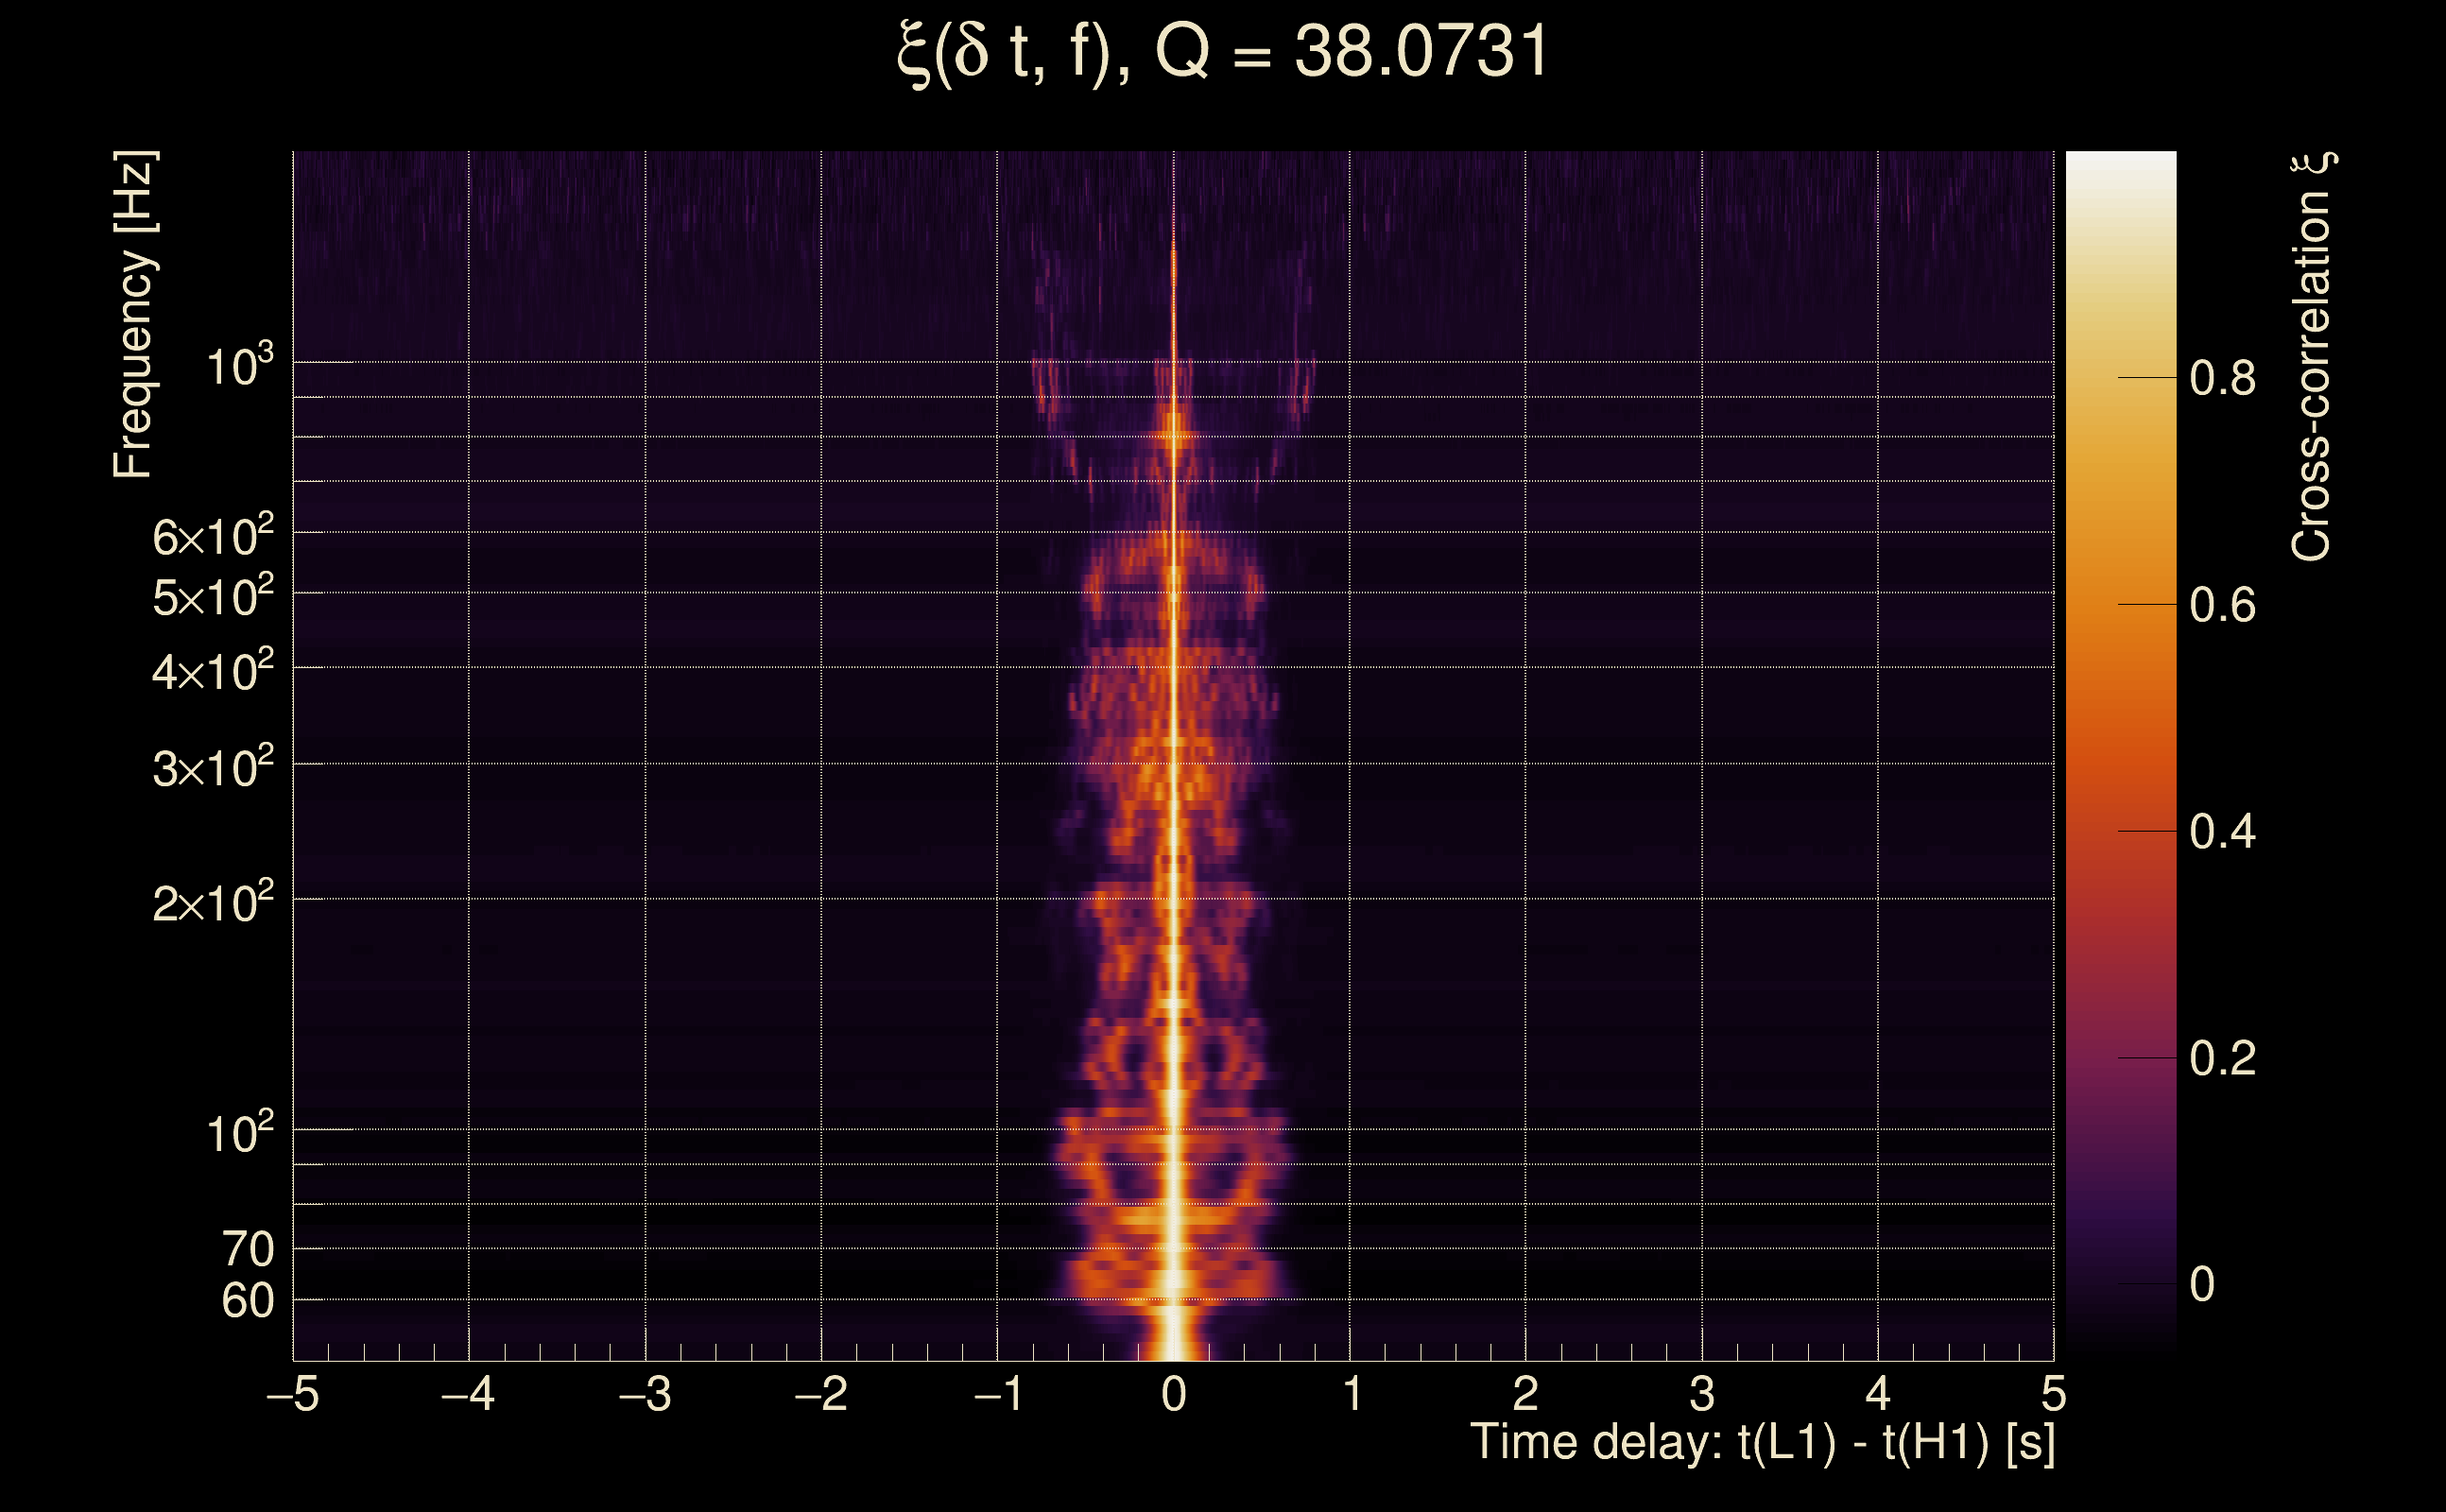Click the 0.6 tick on the colorbar
The height and width of the screenshot is (1512, 2446).
2222,605
